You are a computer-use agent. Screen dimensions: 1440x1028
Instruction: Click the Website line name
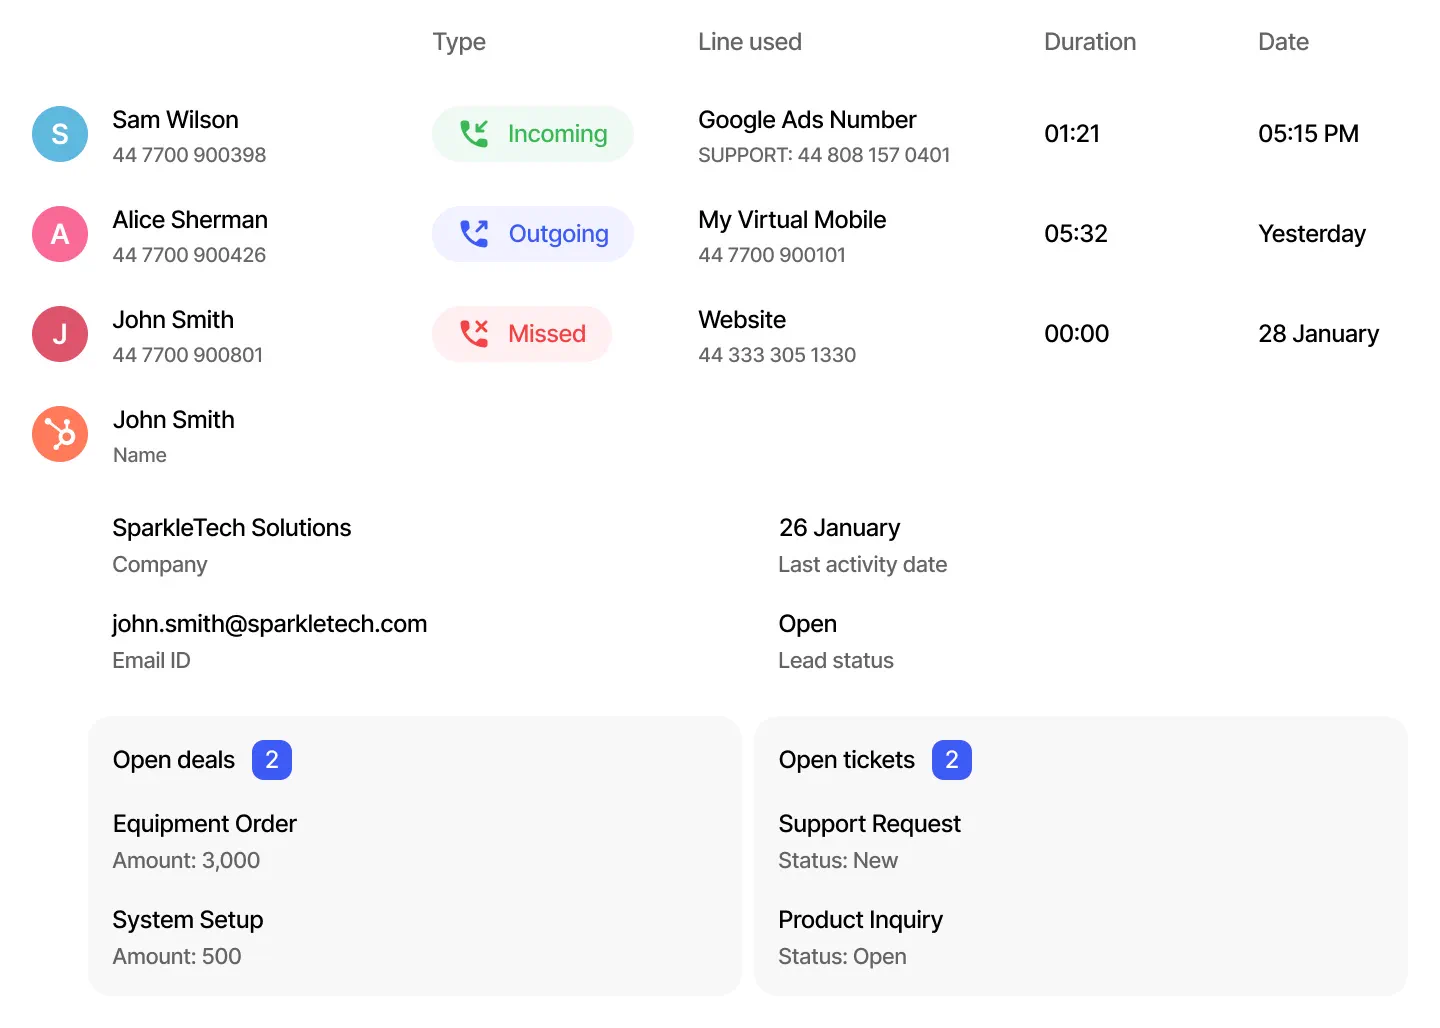click(742, 320)
